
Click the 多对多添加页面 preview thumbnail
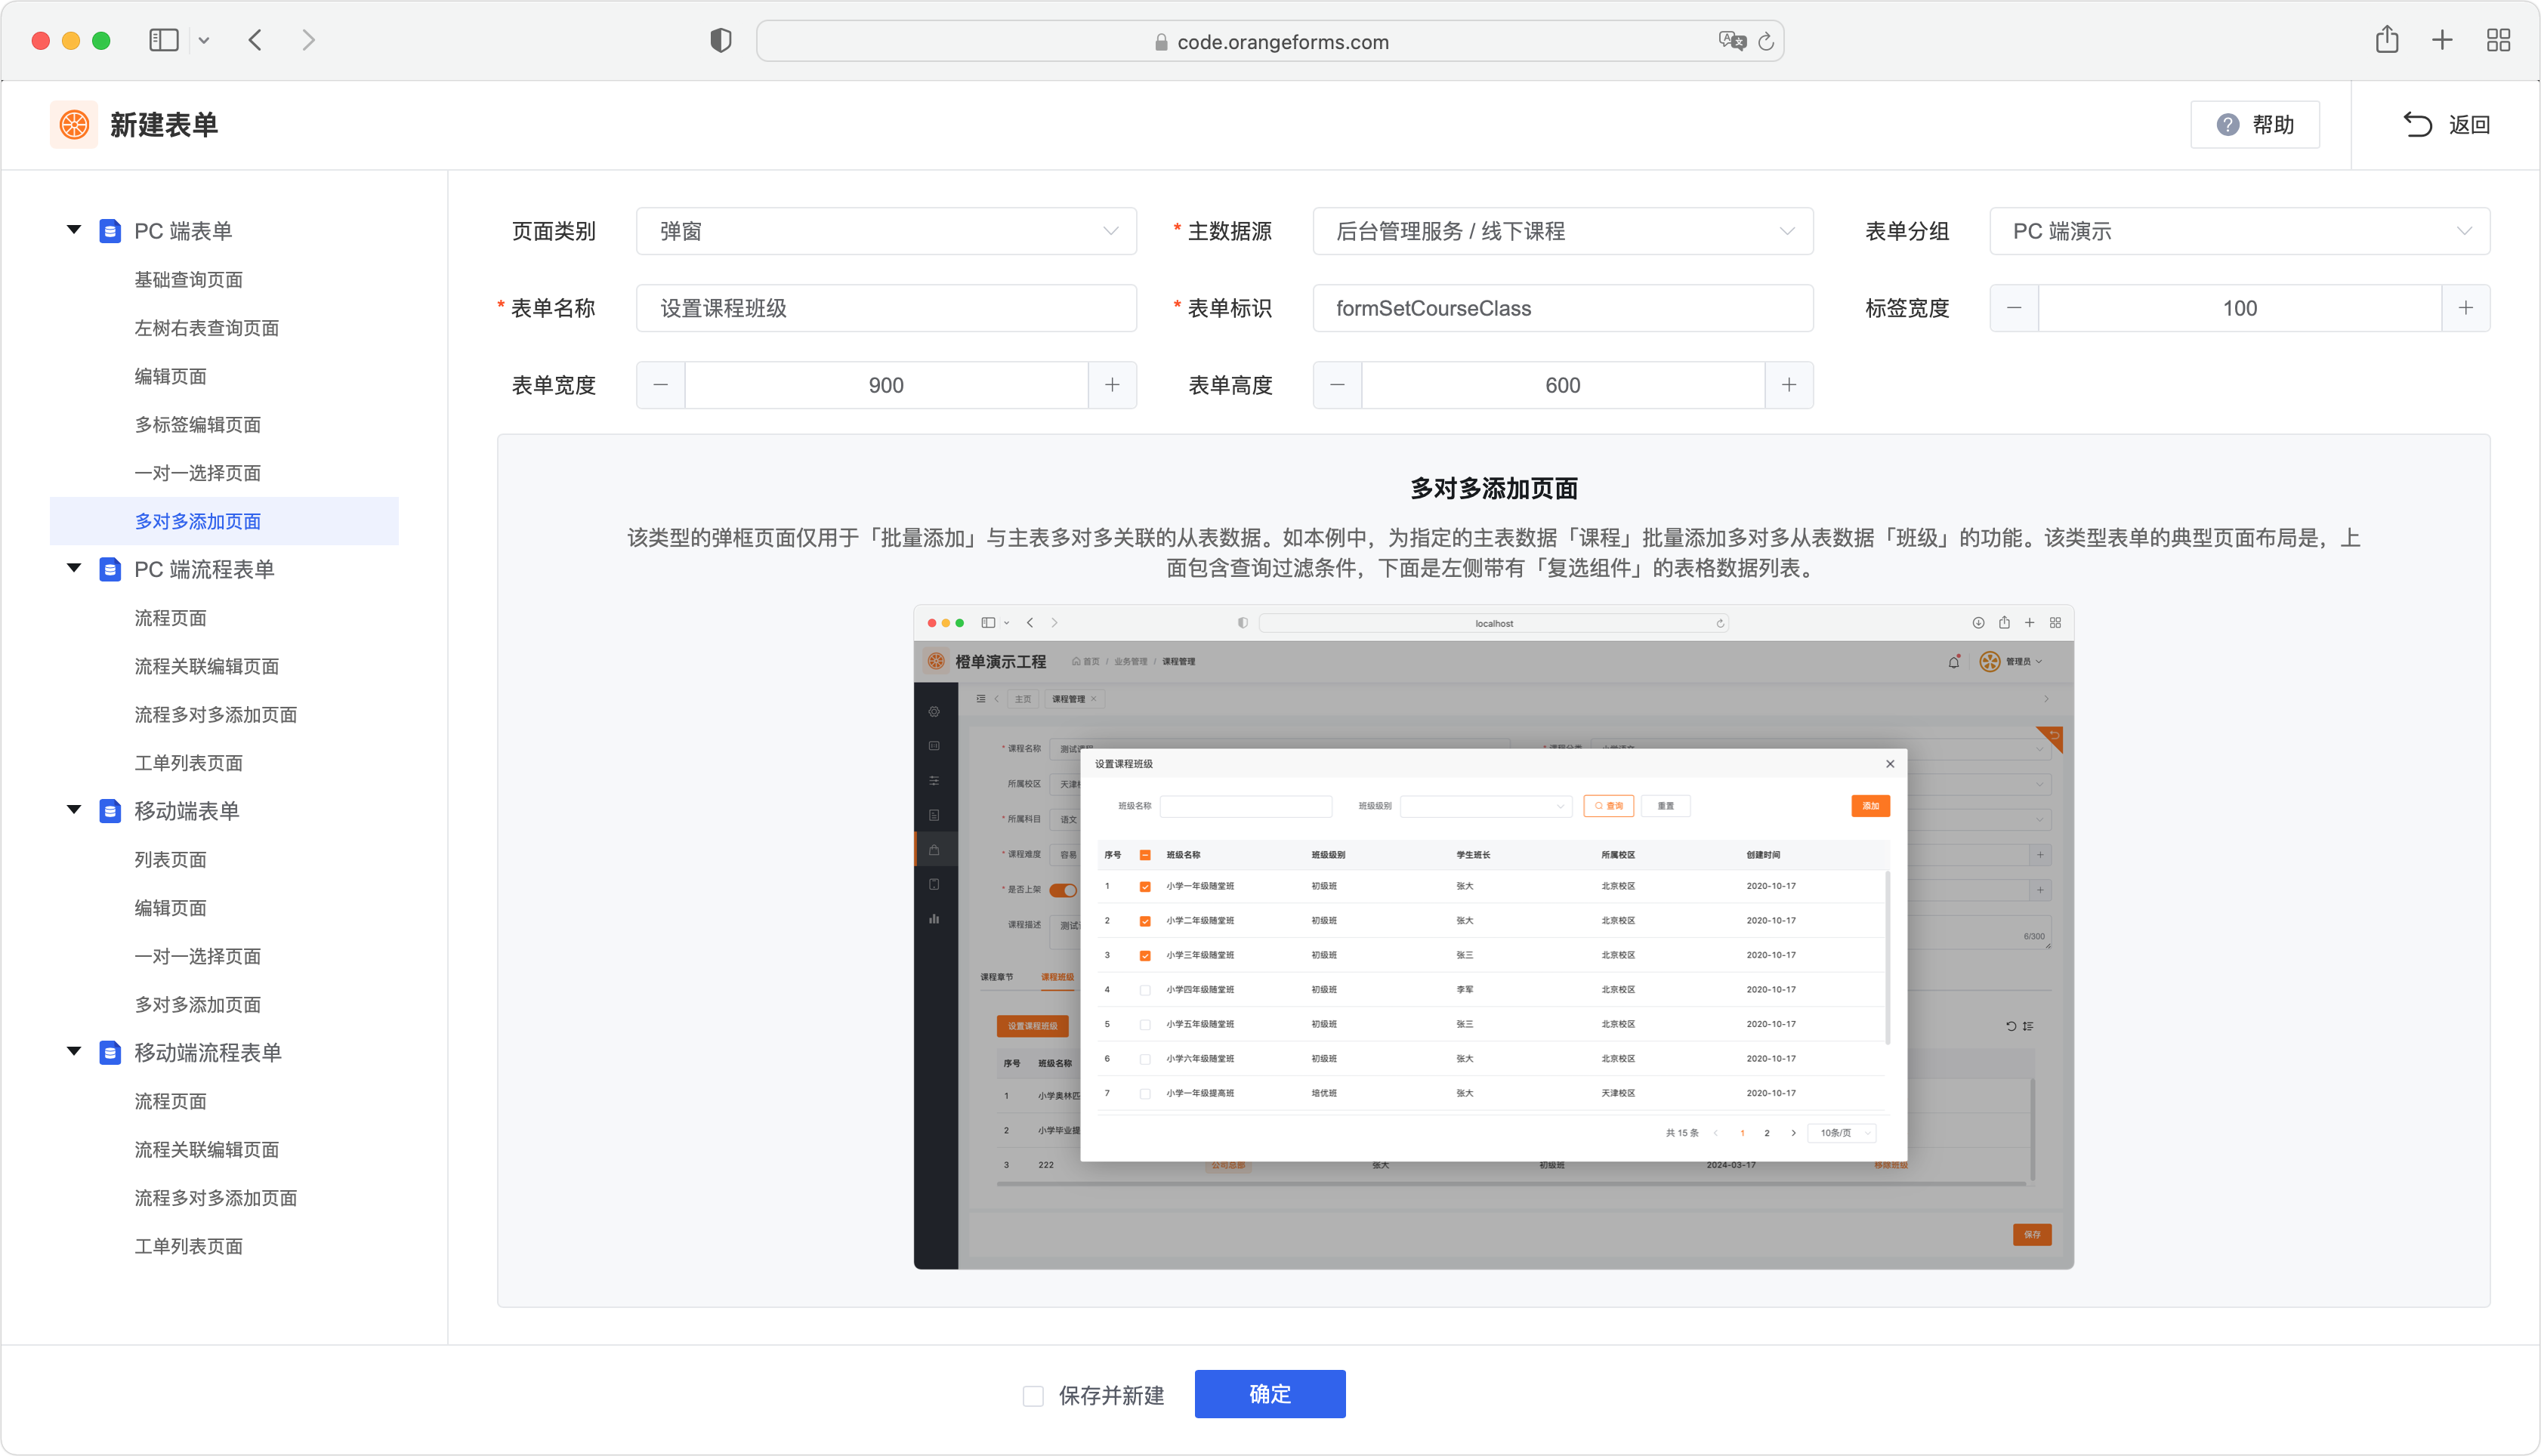click(x=1493, y=937)
